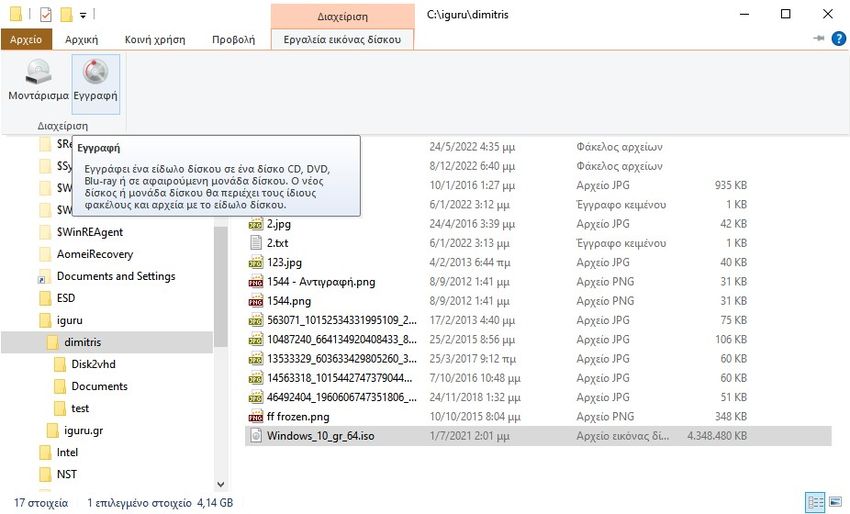The height and width of the screenshot is (514, 850).
Task: Click the 123.jpg file icon
Action: [x=256, y=262]
